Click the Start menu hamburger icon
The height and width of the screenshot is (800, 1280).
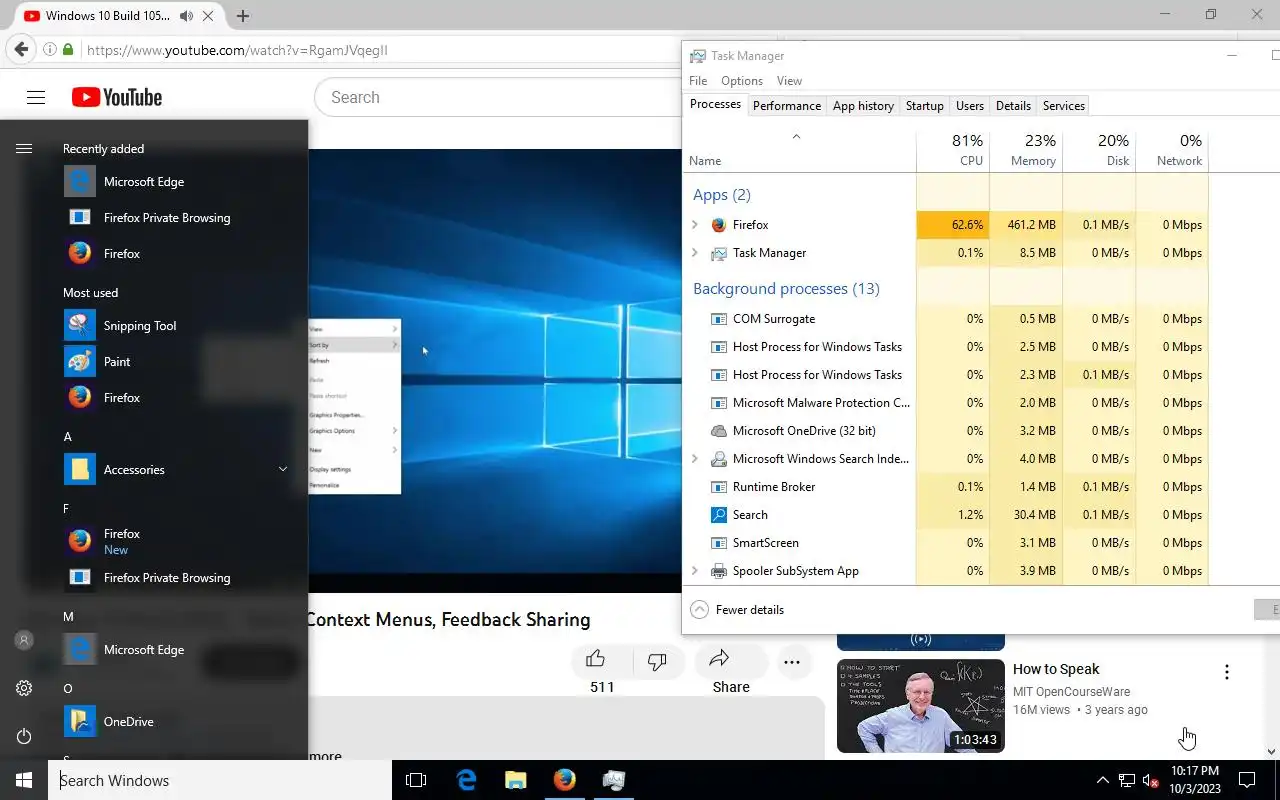pos(24,148)
